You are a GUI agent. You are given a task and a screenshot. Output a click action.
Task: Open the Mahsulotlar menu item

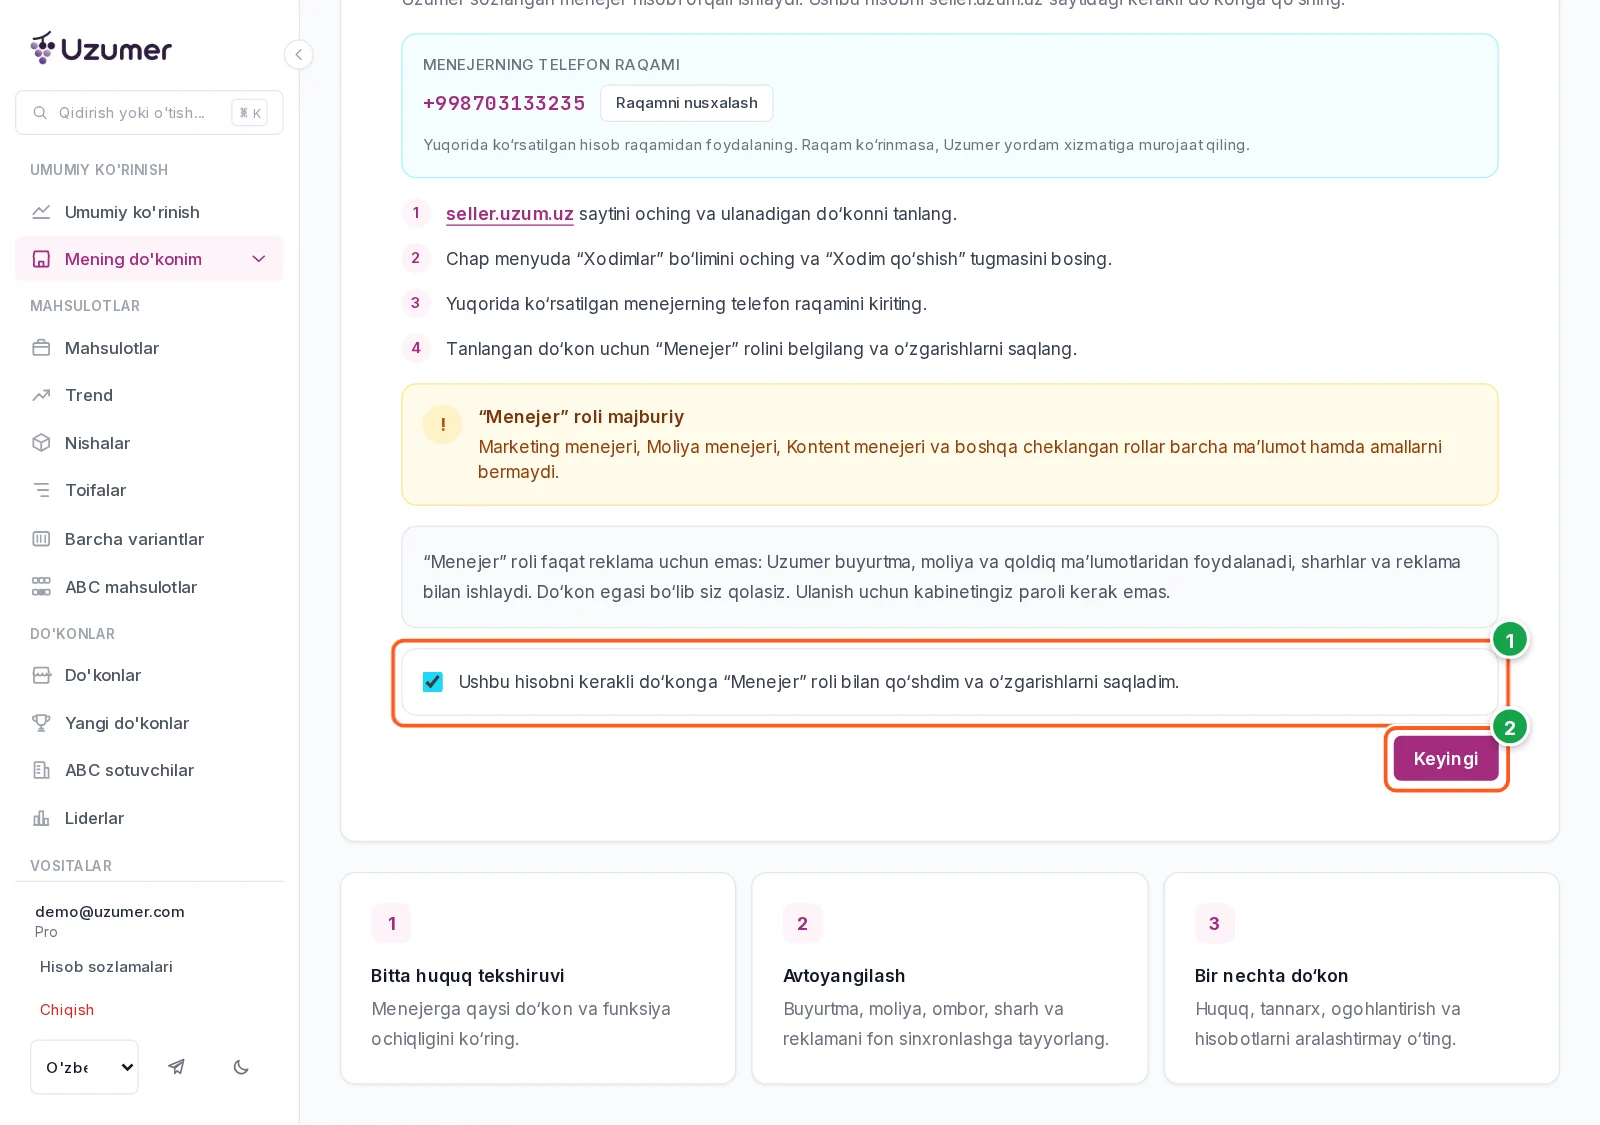149,348
